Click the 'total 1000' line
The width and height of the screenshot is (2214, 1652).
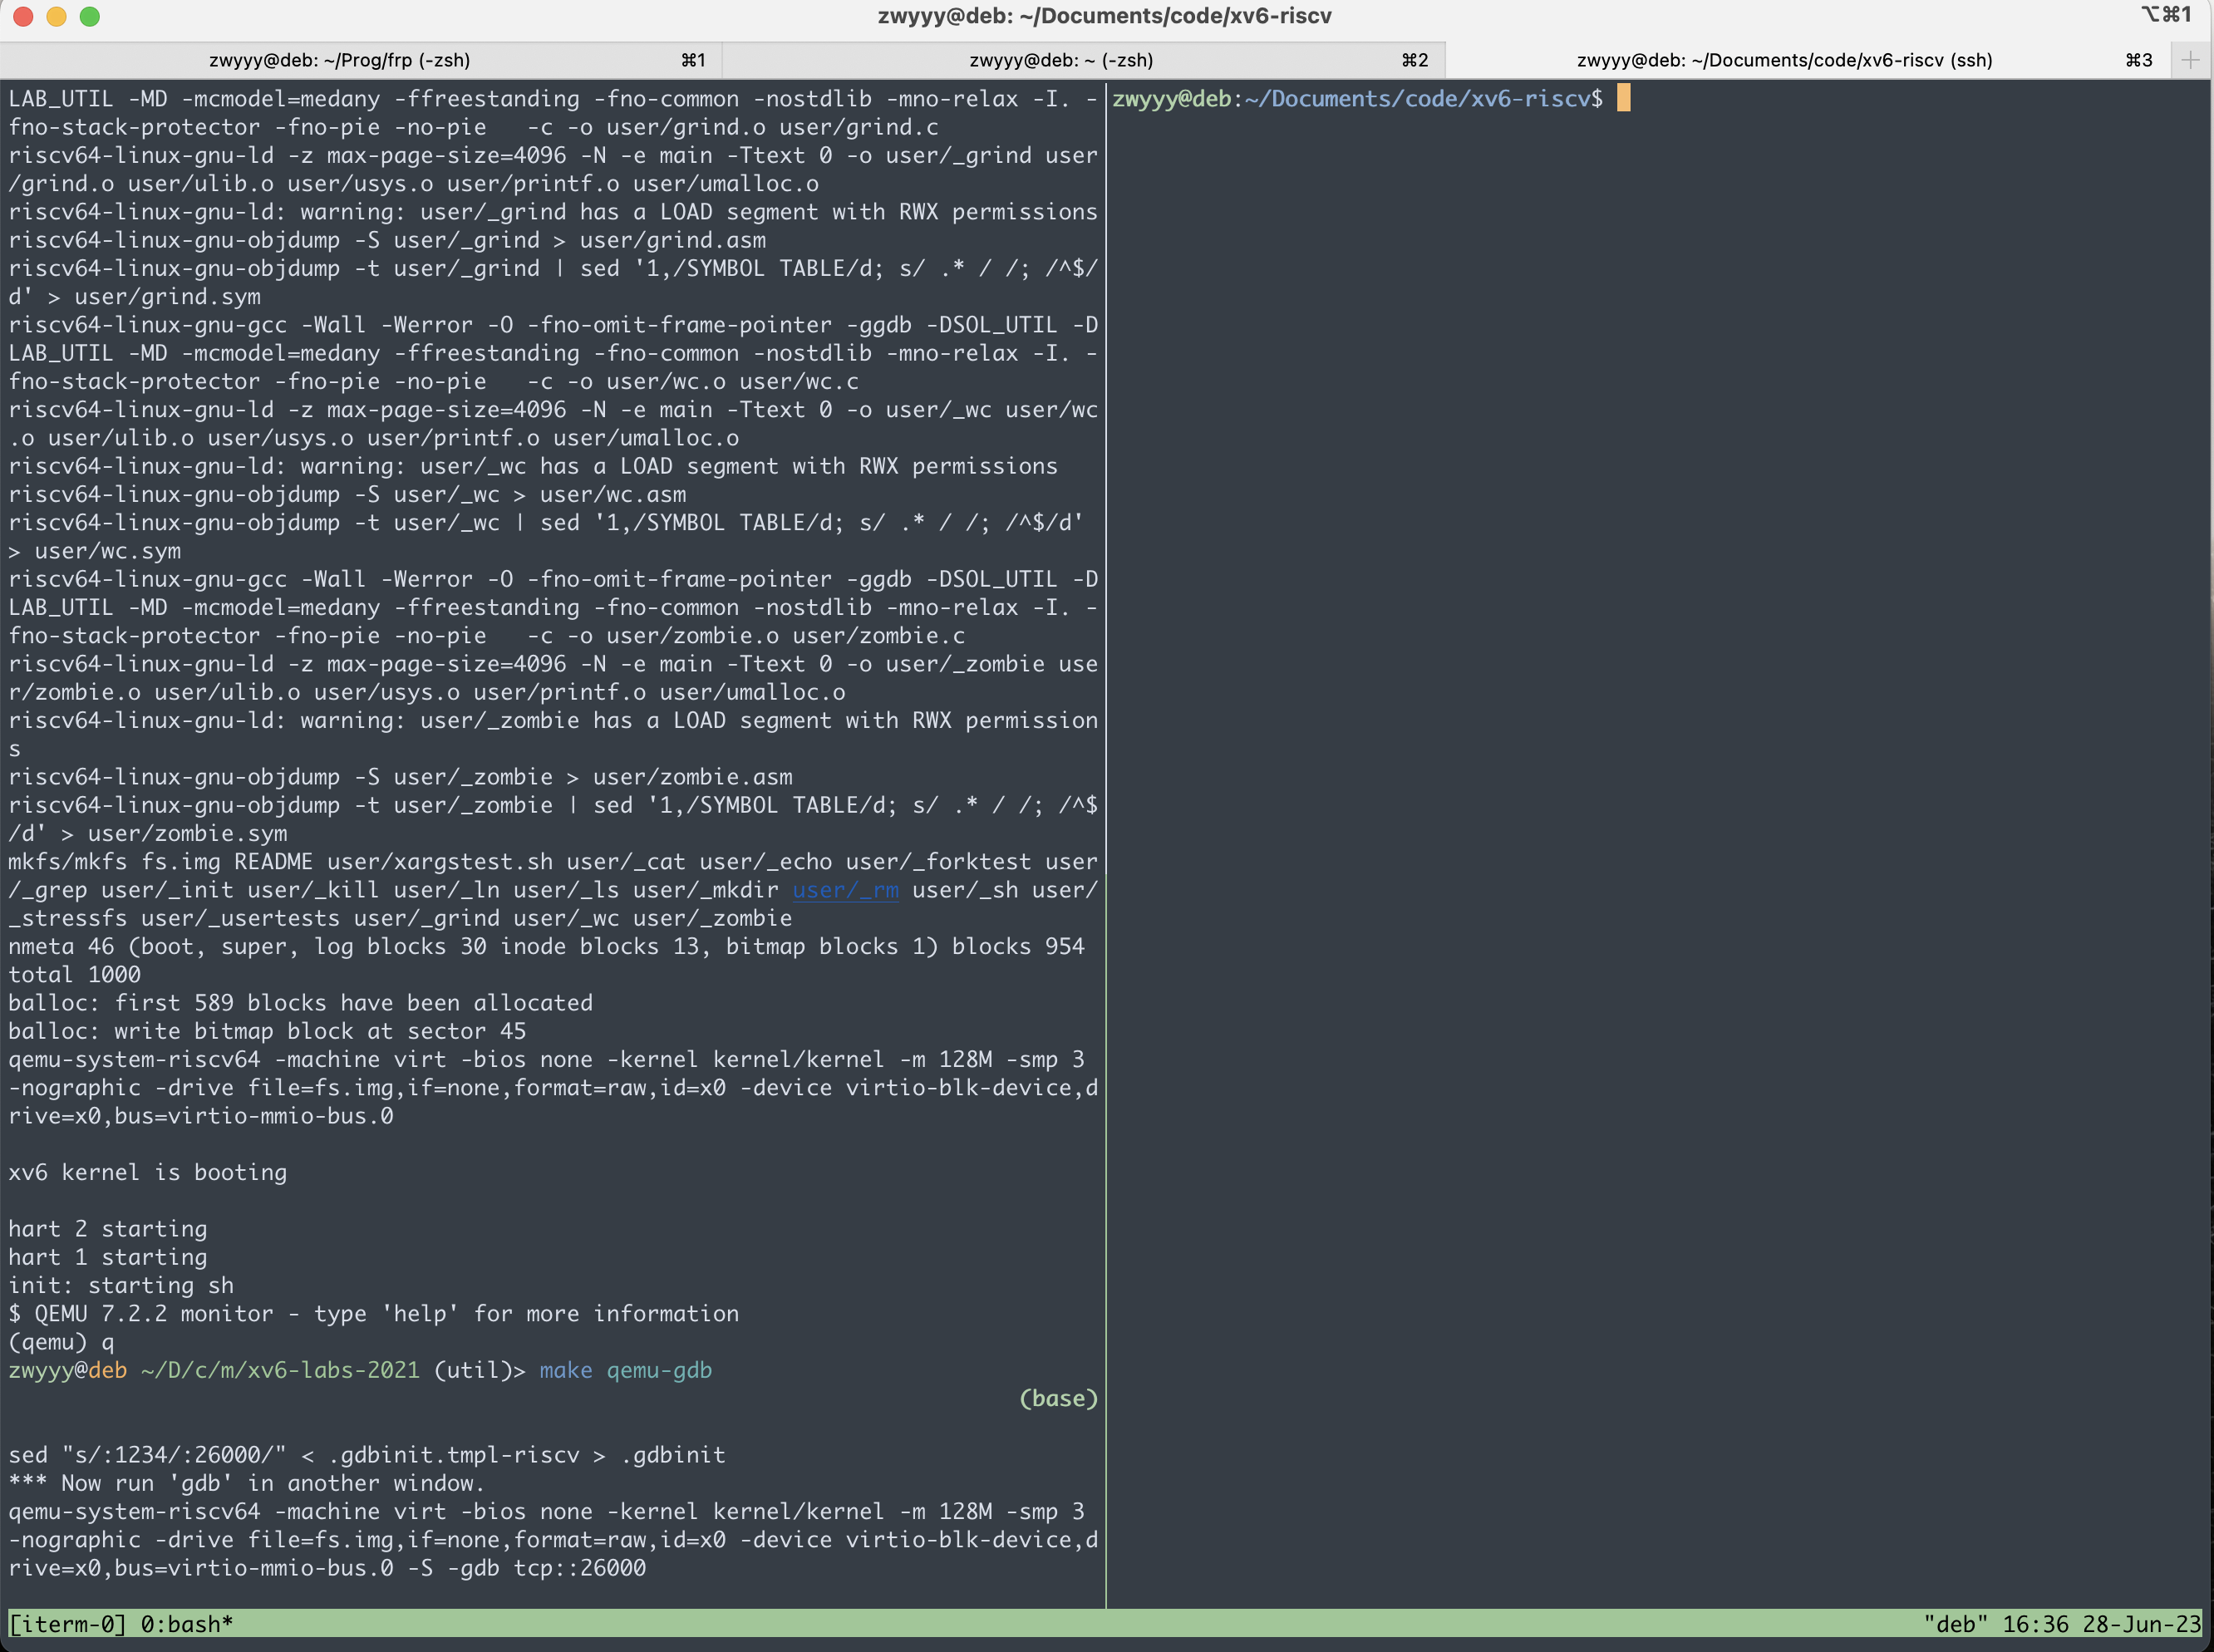(75, 975)
